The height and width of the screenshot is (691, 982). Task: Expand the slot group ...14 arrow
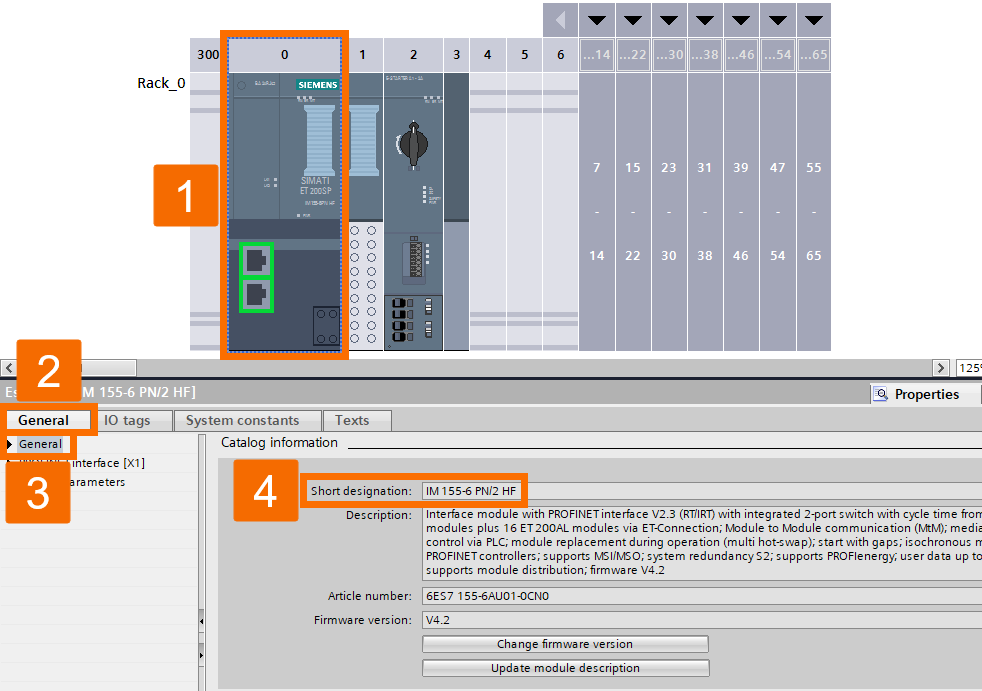coord(597,20)
